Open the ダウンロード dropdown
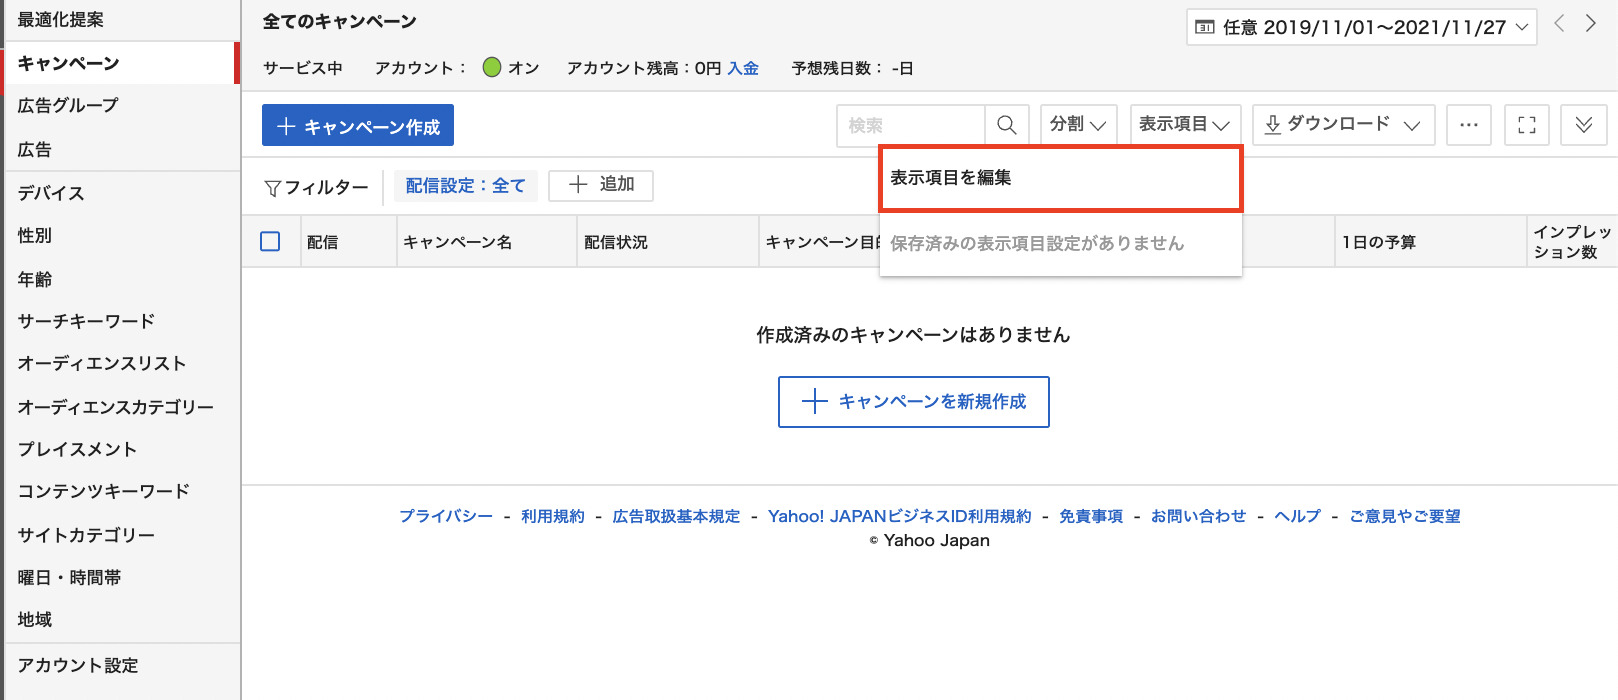The height and width of the screenshot is (700, 1618). (x=1343, y=125)
